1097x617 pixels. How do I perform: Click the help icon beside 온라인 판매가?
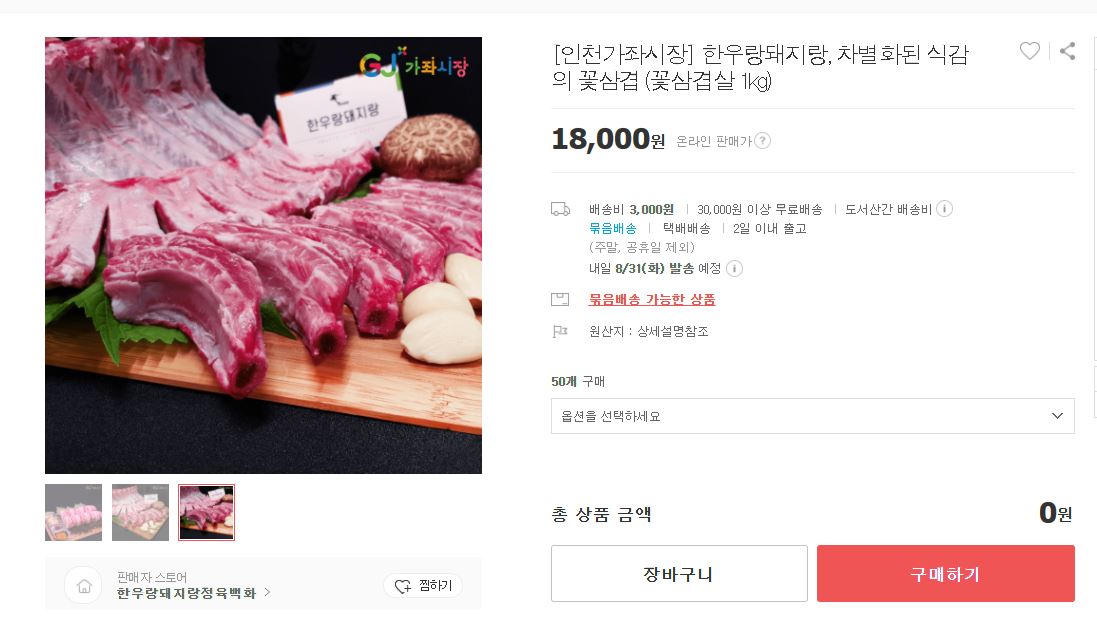coord(763,141)
